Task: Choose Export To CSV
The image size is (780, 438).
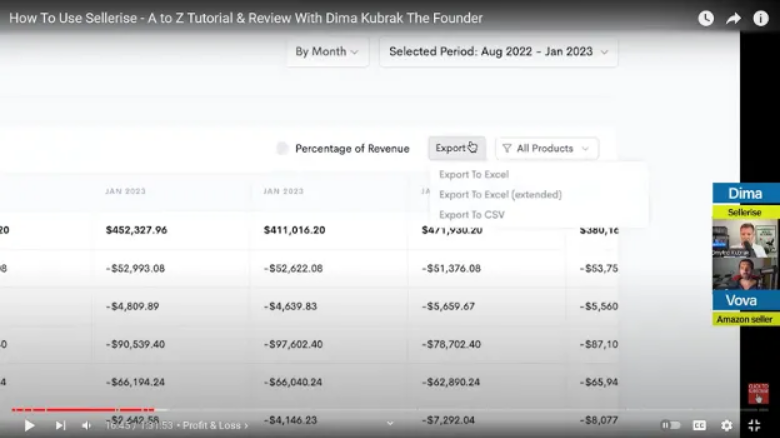Action: tap(472, 215)
